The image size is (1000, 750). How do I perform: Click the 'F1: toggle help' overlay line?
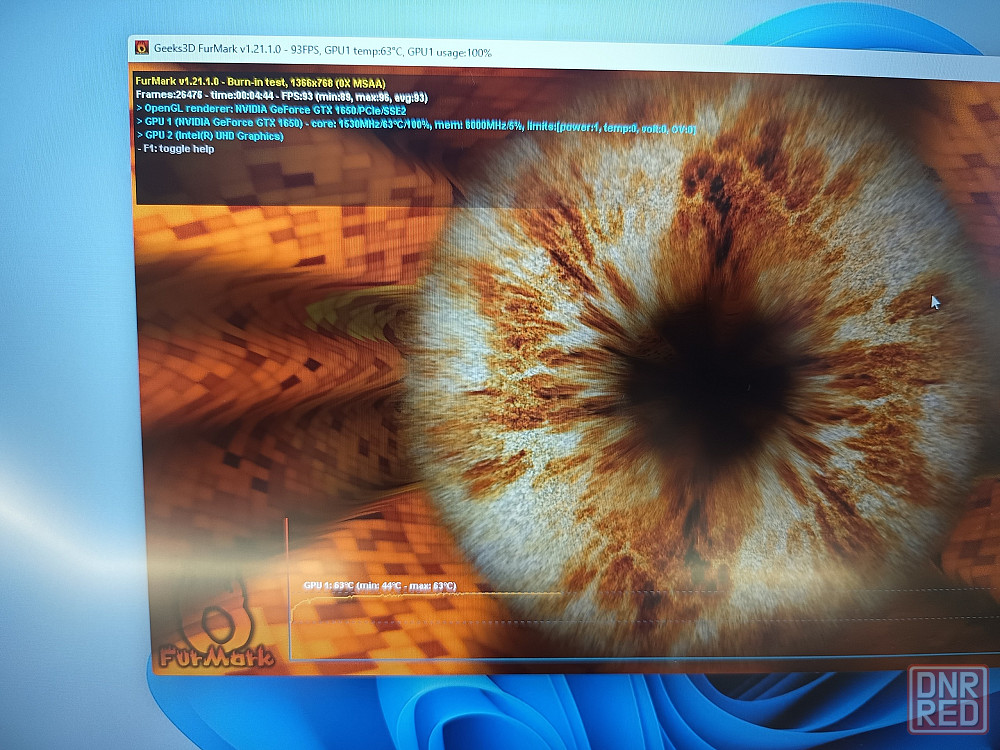click(176, 149)
